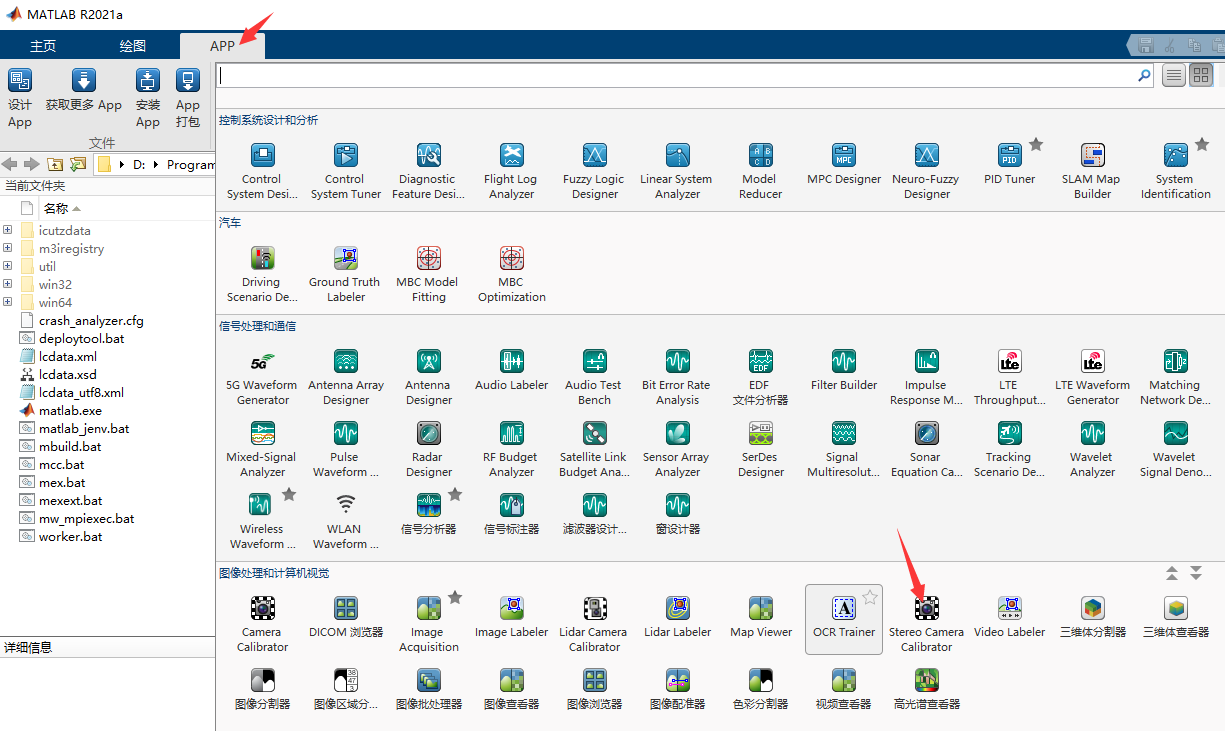
Task: Open the Stereo Camera Calibrator app
Action: 927,624
